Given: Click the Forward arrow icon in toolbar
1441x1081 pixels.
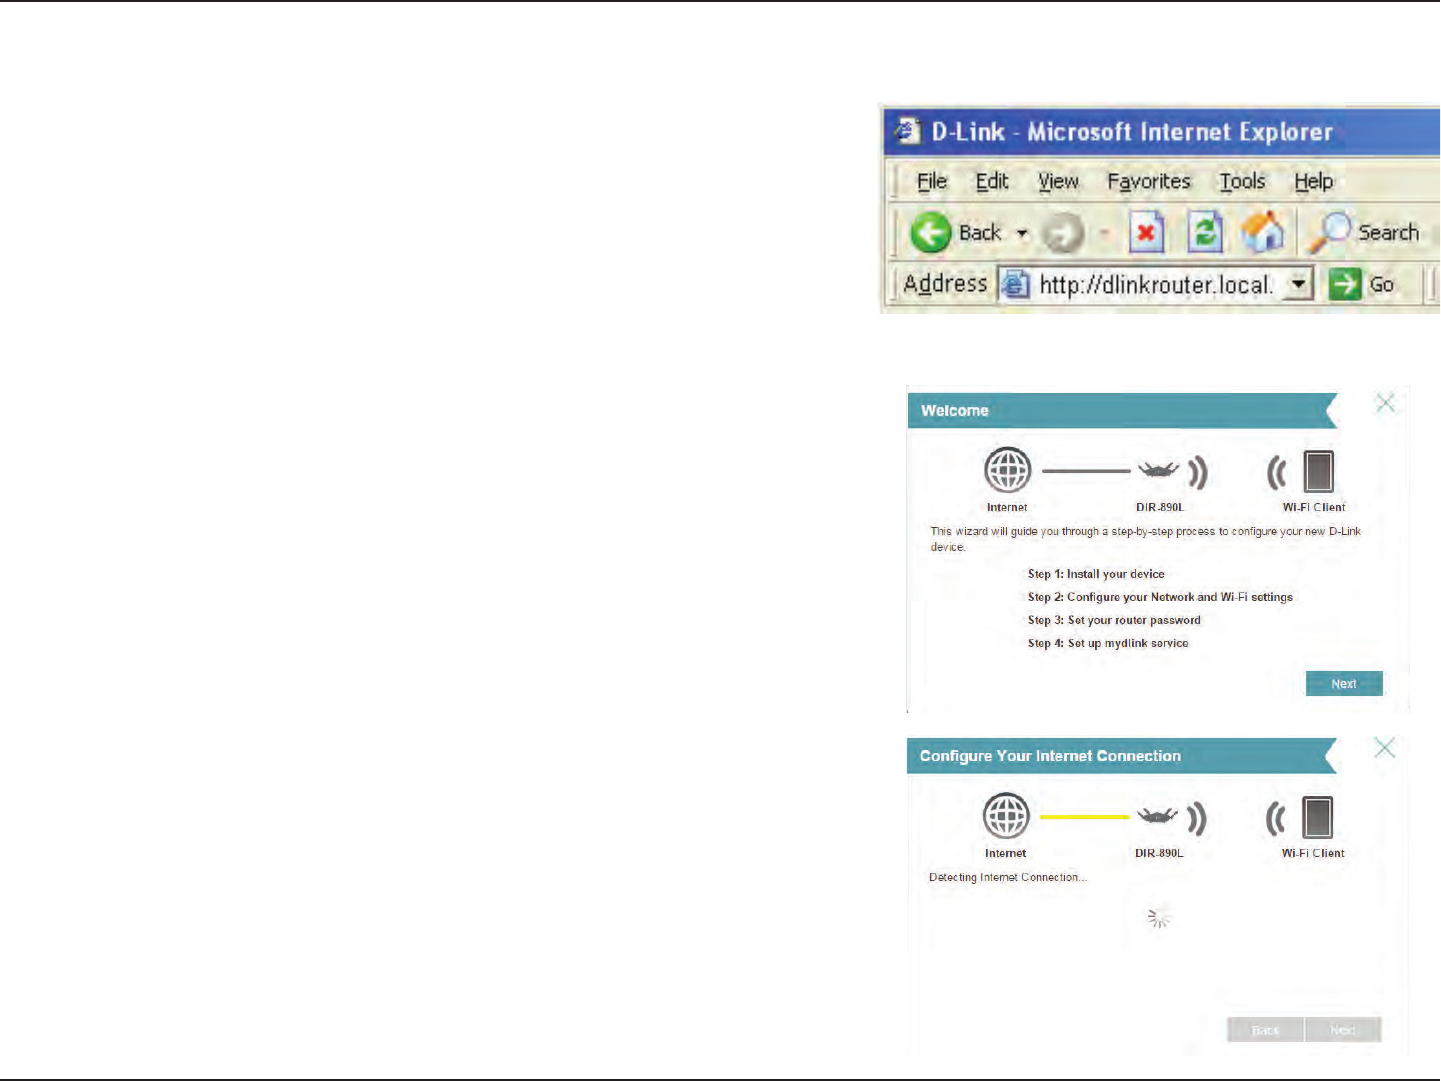Looking at the screenshot, I should coord(1062,234).
